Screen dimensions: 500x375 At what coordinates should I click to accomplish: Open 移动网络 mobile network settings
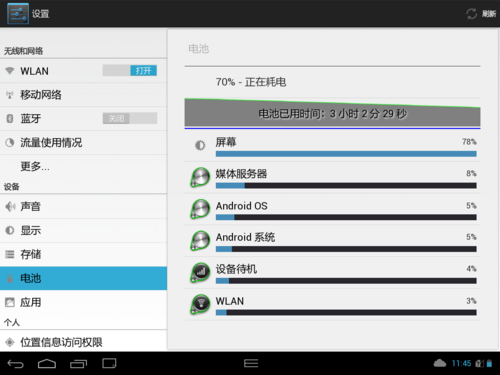83,95
